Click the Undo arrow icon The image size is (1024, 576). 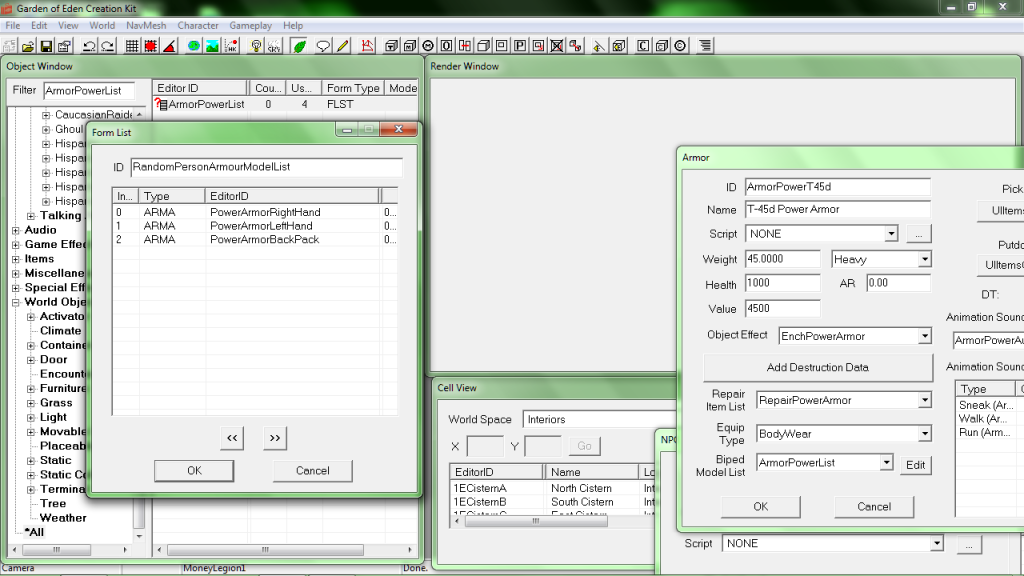coord(89,46)
